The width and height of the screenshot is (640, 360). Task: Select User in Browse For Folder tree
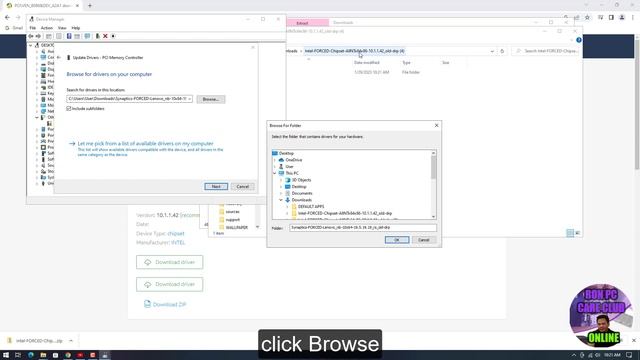[x=289, y=167]
